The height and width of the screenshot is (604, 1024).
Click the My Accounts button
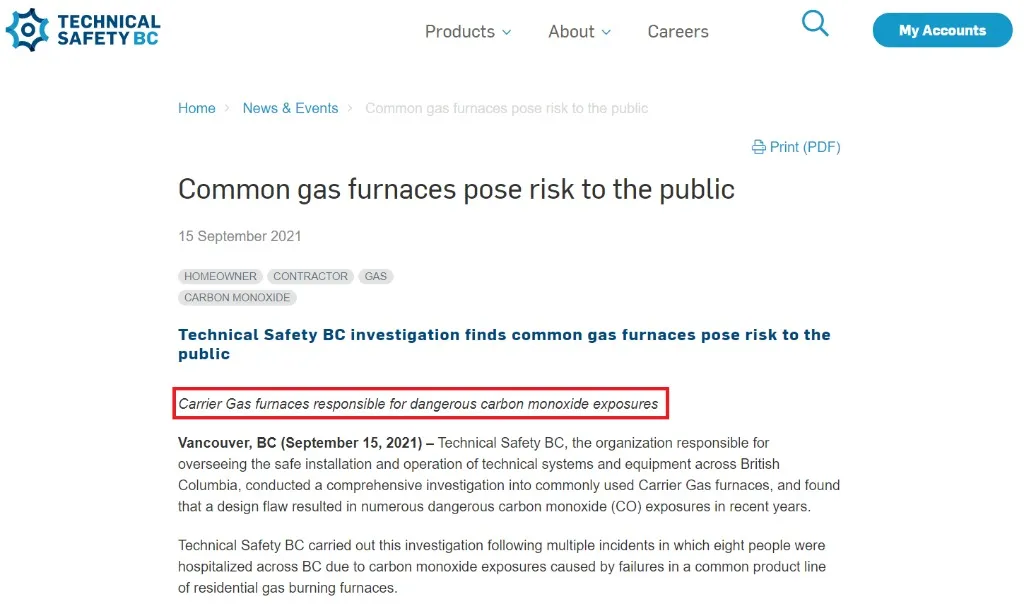click(941, 30)
